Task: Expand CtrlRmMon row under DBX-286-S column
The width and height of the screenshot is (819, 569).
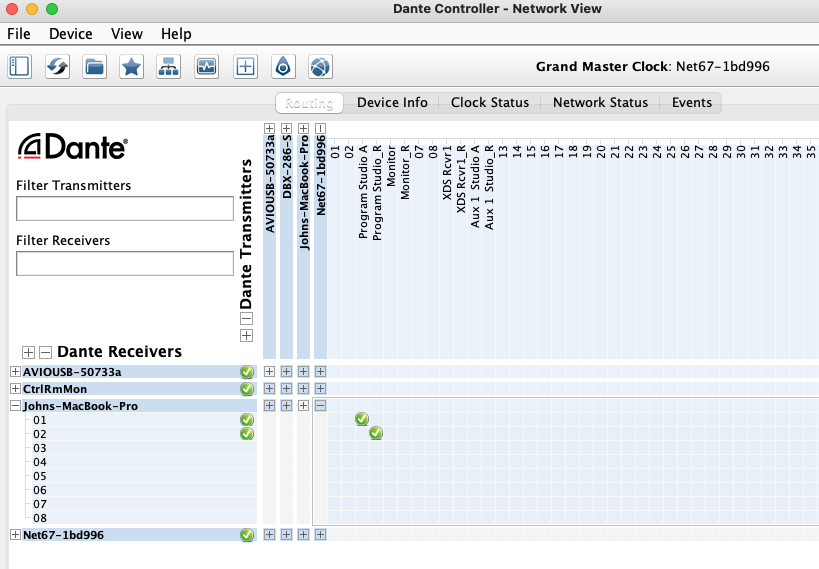Action: click(x=286, y=389)
